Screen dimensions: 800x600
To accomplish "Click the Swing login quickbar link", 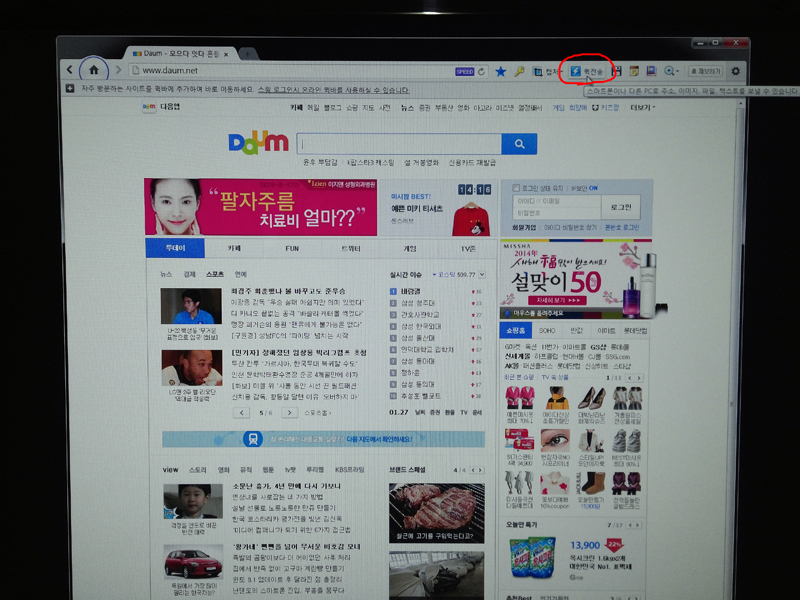I will point(333,90).
